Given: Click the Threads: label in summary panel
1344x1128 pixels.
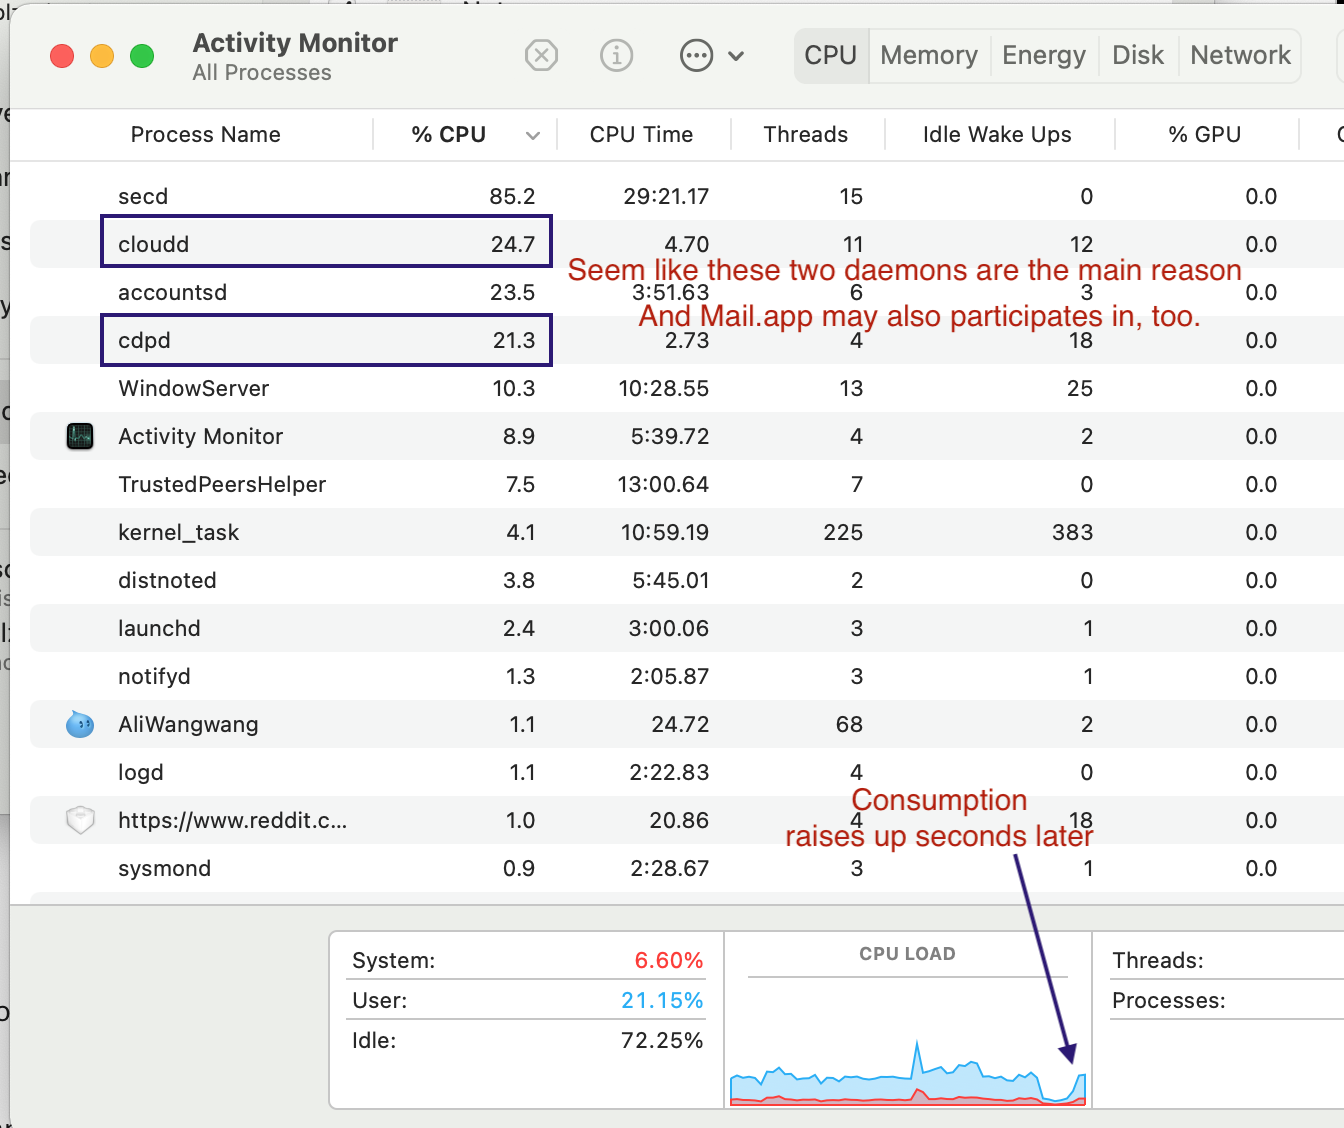Looking at the screenshot, I should click(1158, 960).
